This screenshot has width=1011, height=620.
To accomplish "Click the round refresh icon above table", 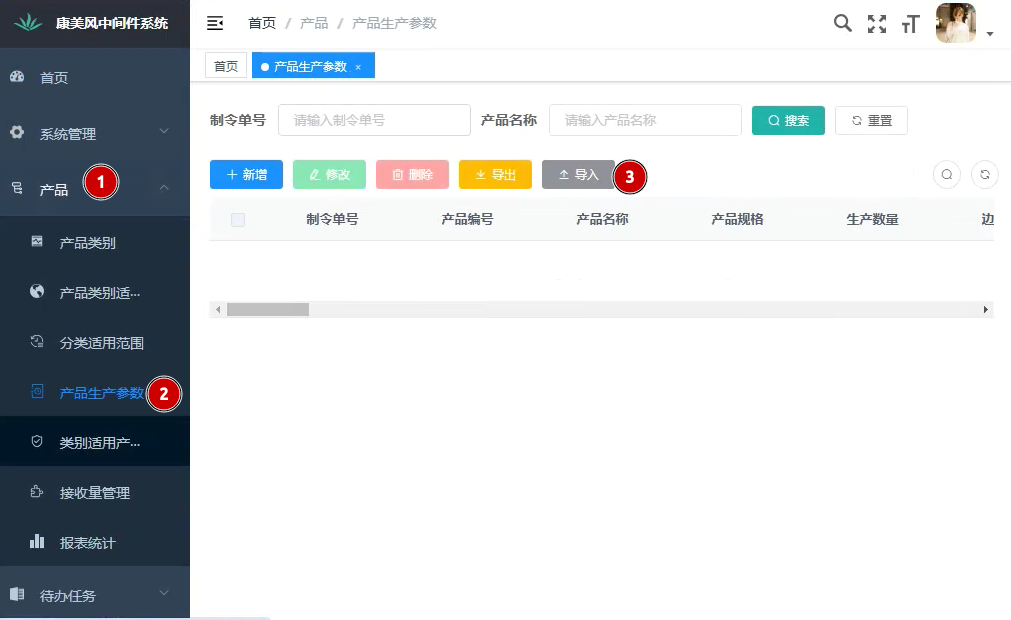I will [x=985, y=174].
